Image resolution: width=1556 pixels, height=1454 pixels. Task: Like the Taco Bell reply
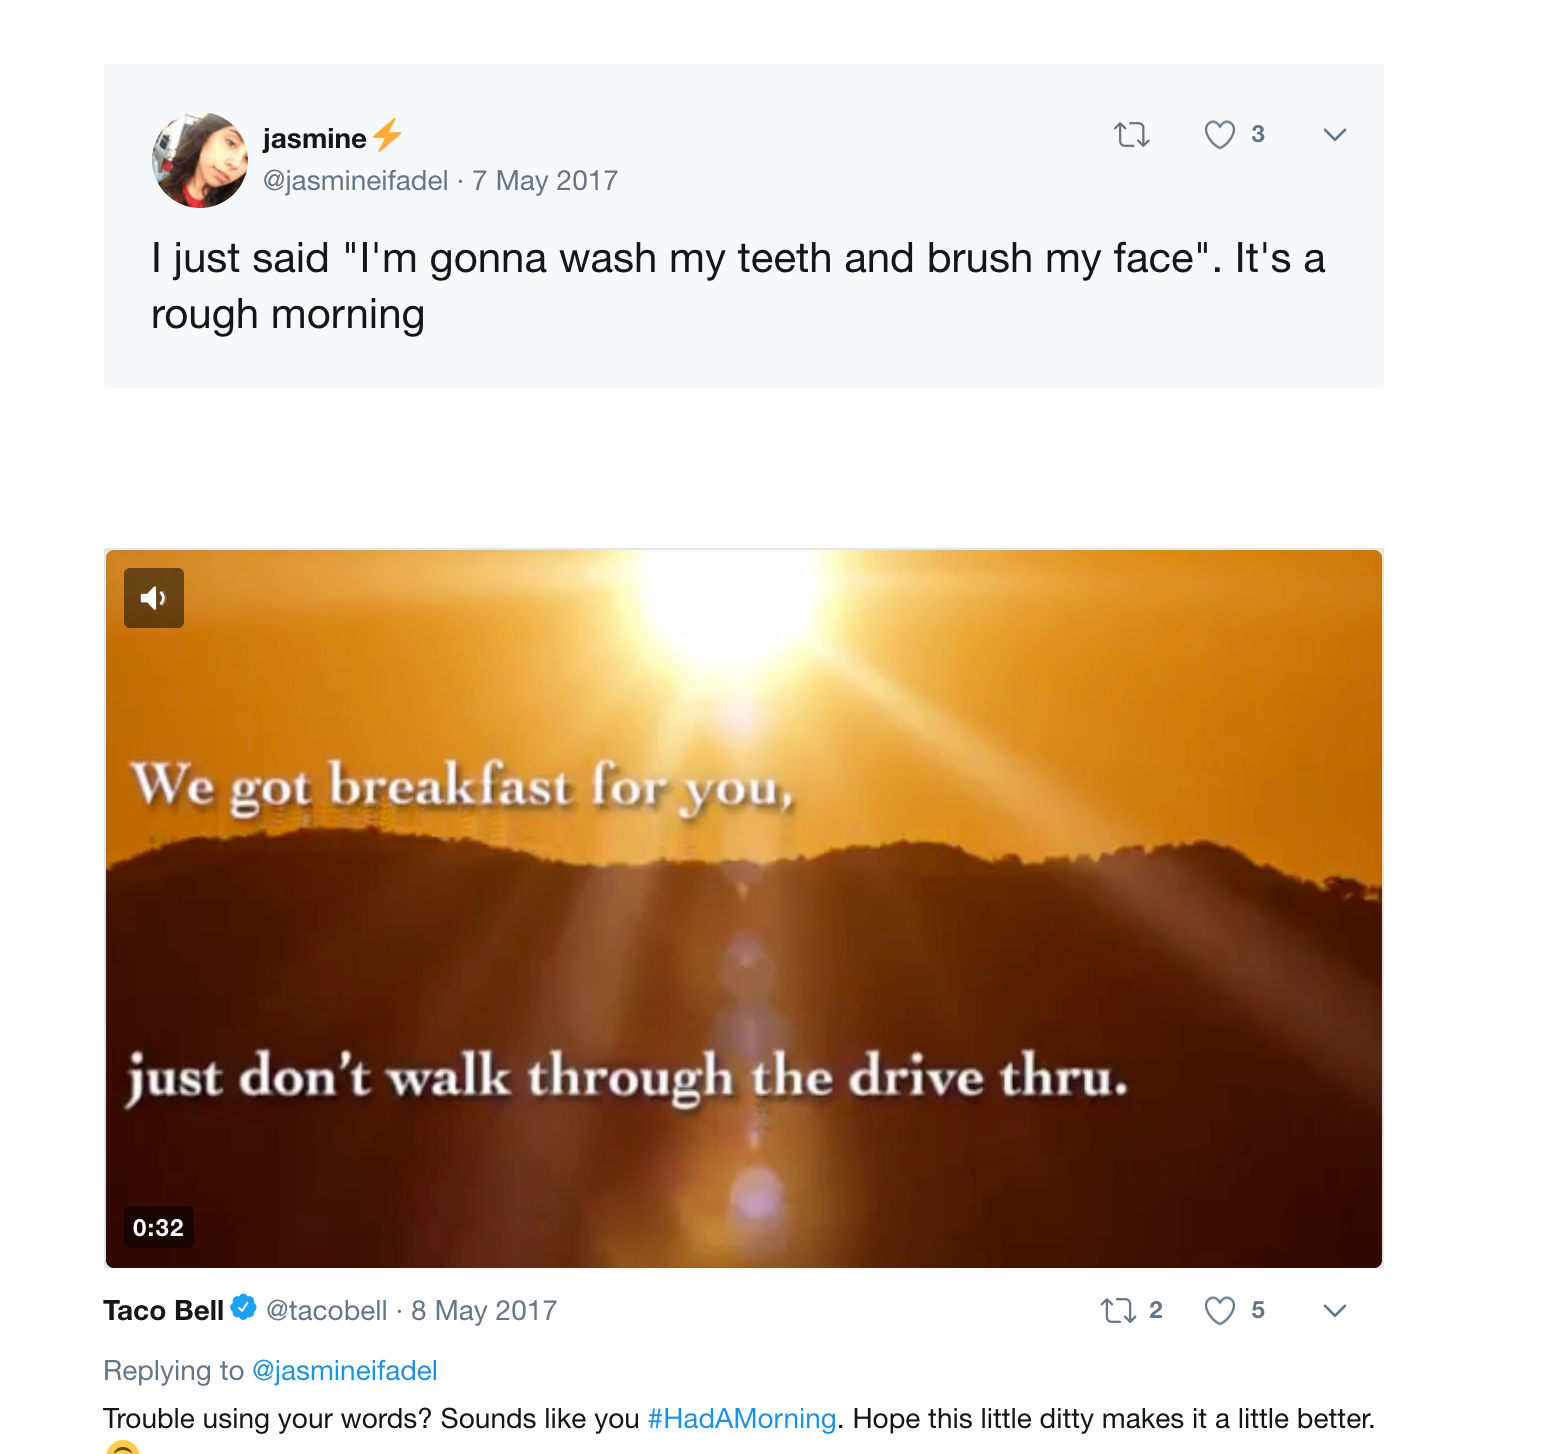(1219, 1310)
